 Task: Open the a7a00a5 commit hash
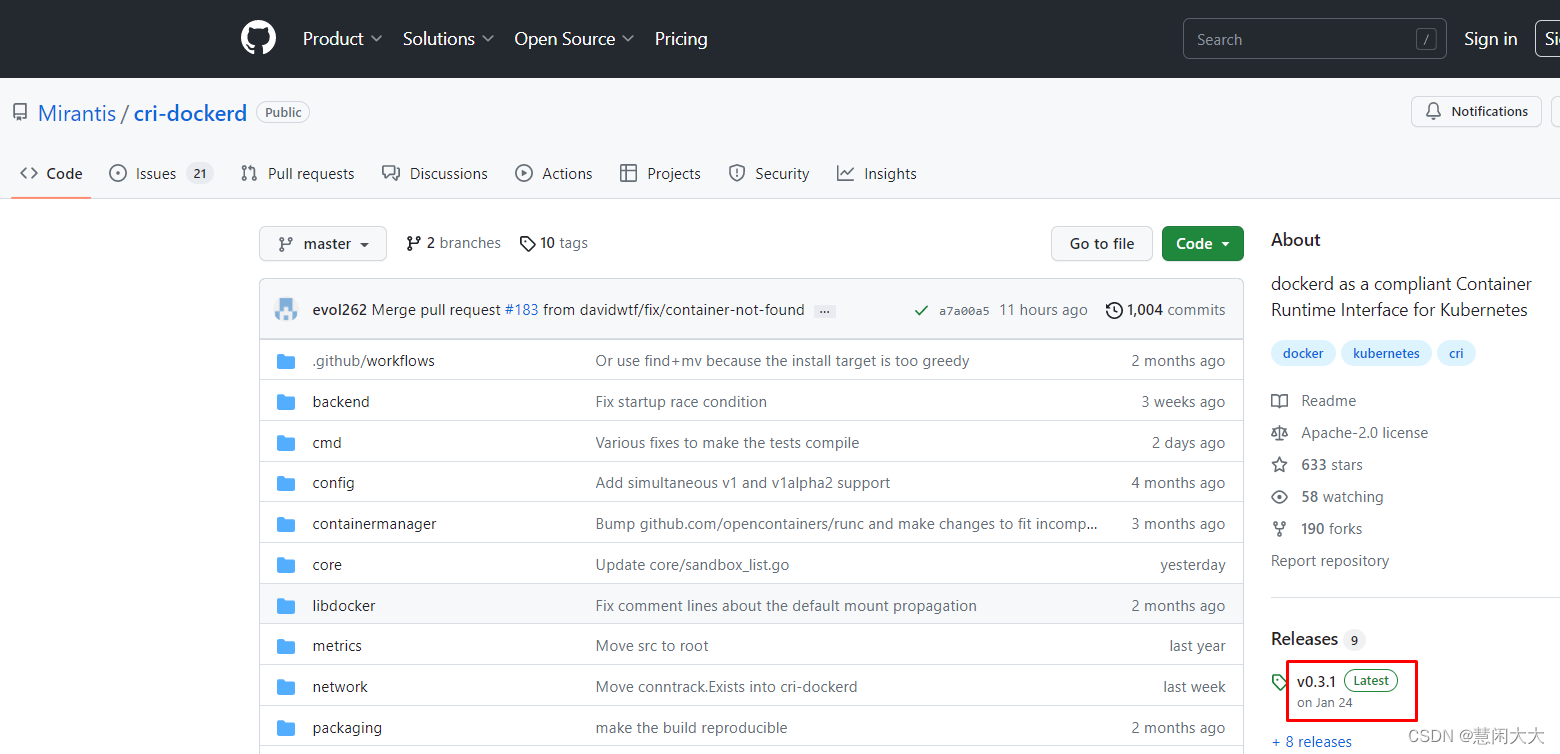click(x=964, y=311)
